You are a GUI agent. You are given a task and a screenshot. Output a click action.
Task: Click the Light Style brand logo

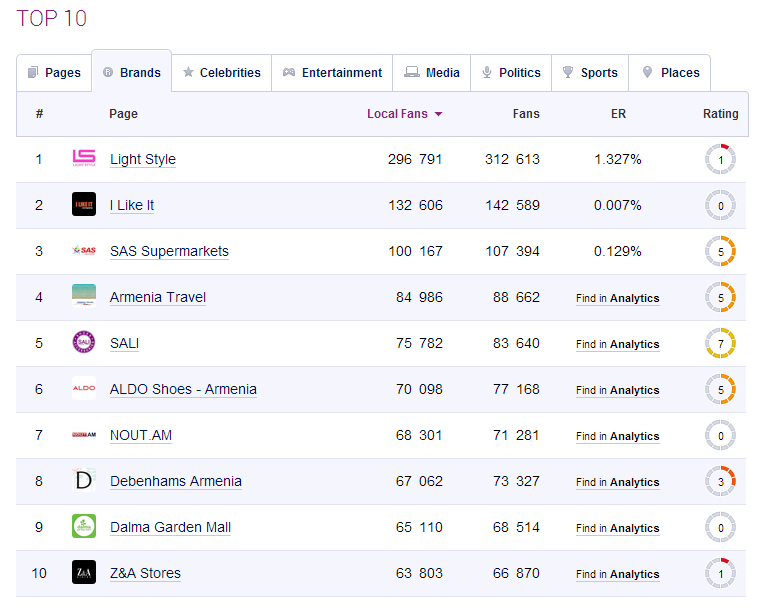(x=84, y=159)
